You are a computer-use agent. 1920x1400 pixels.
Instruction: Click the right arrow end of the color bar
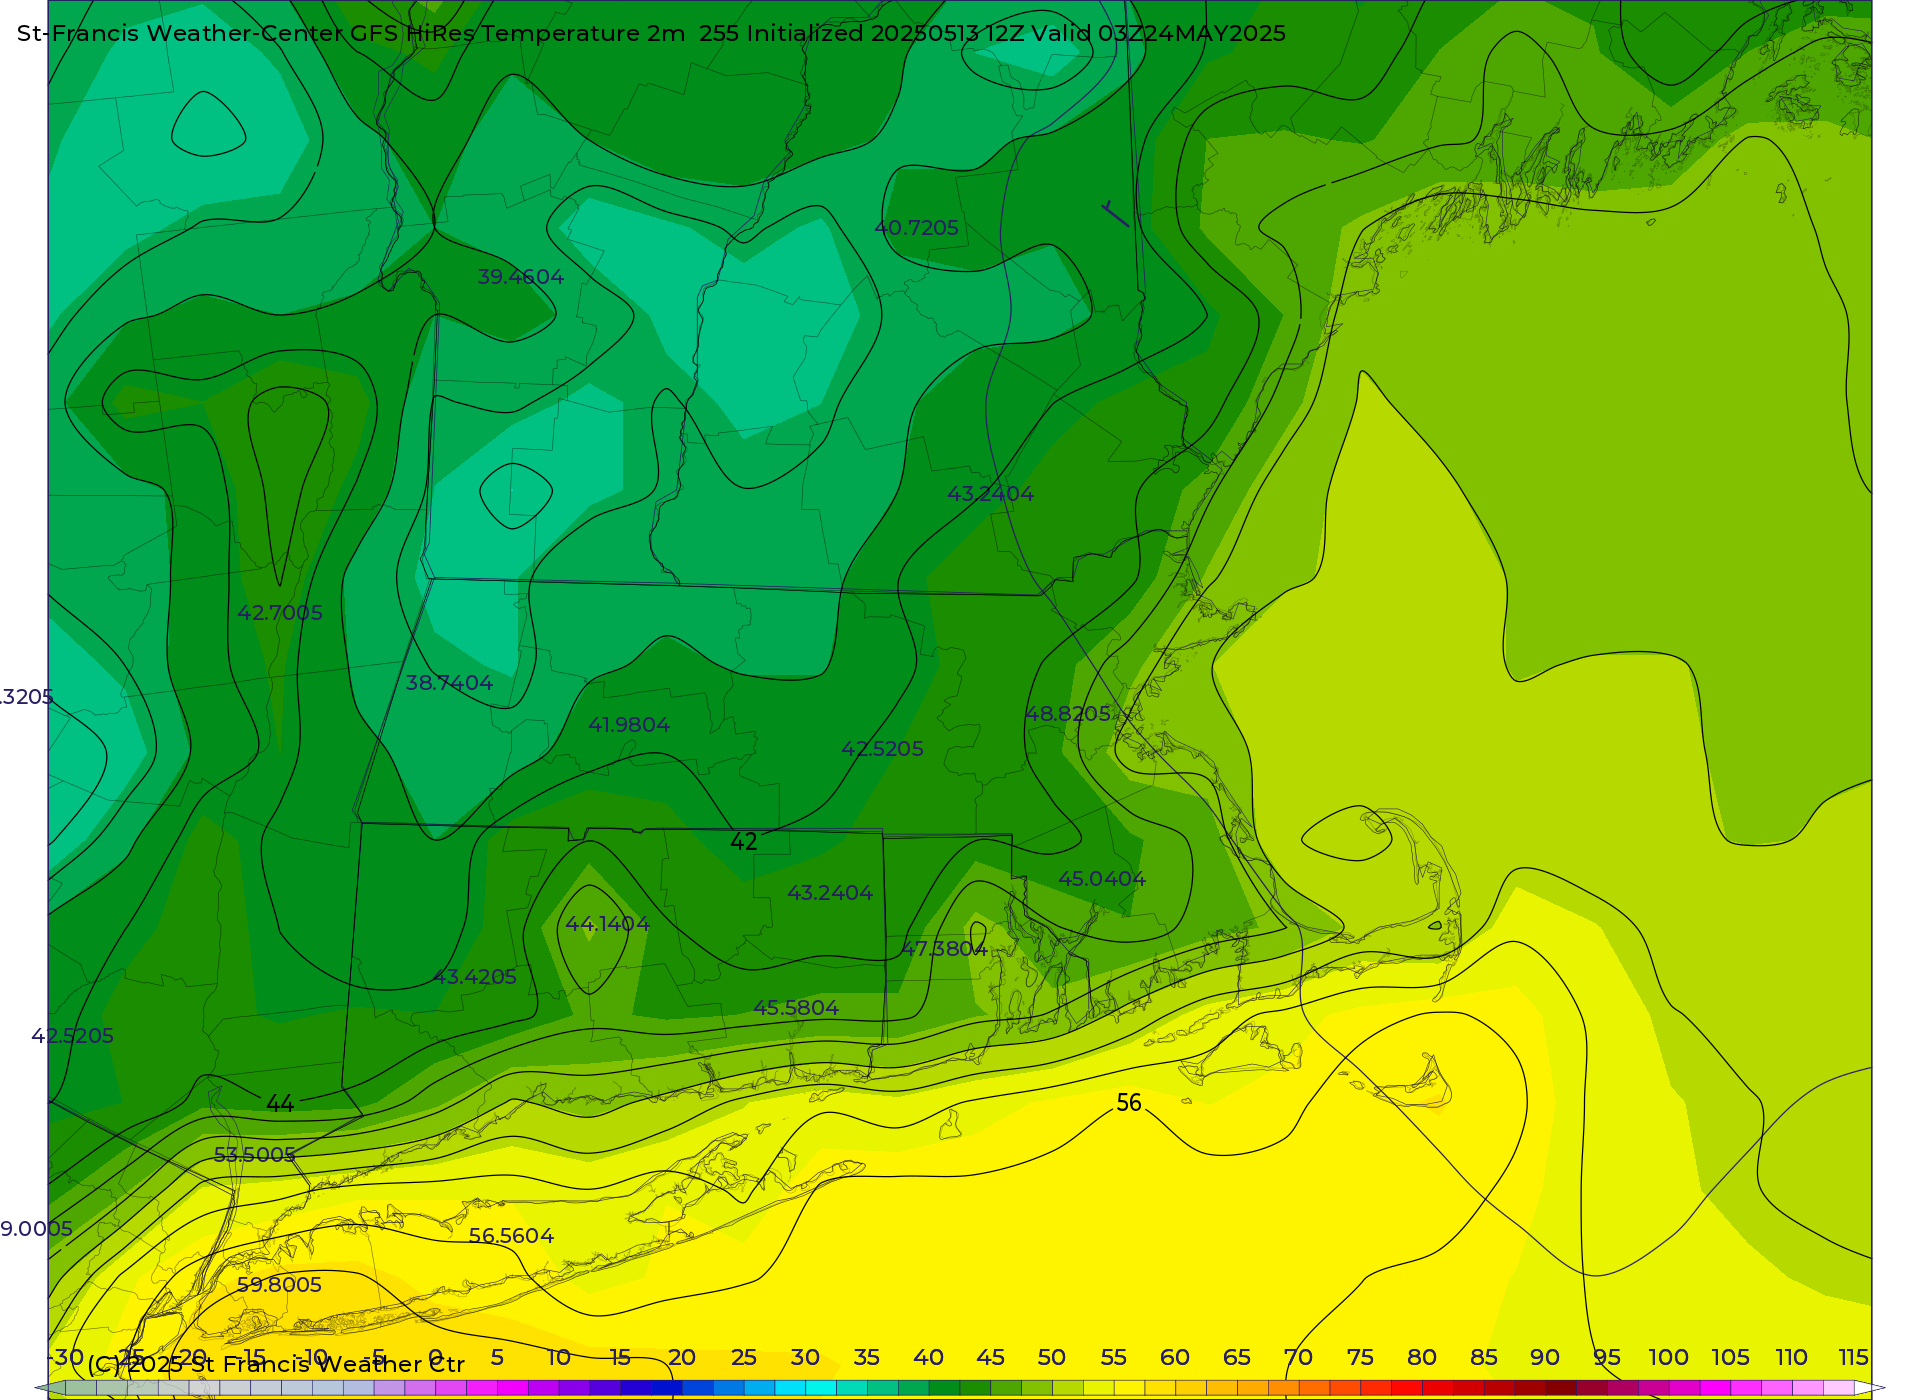1870,1388
